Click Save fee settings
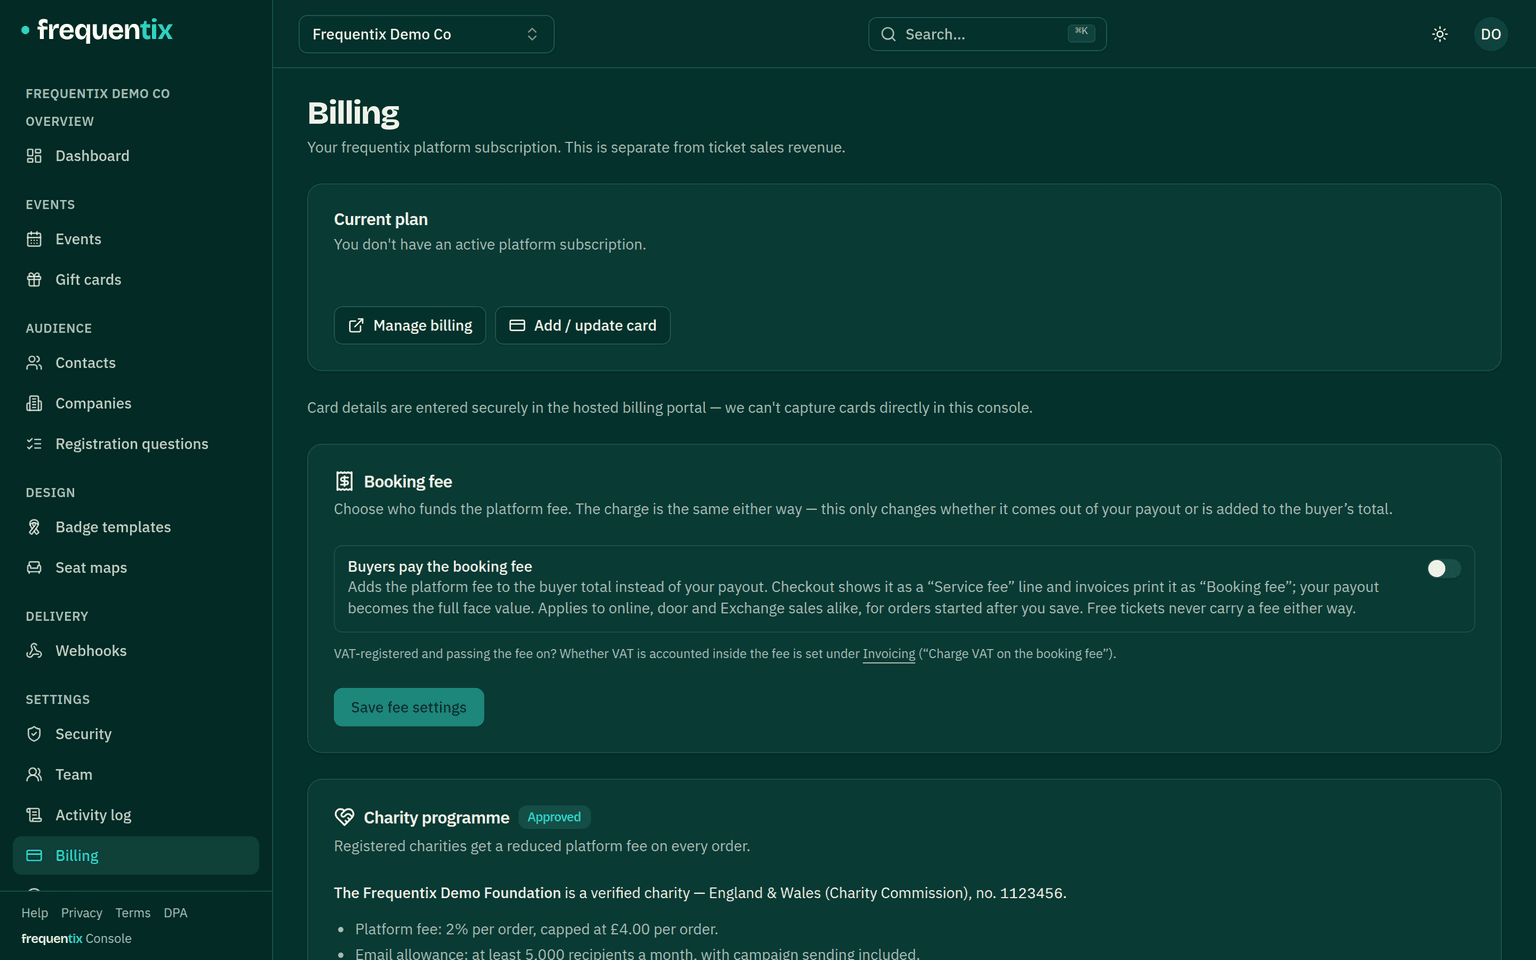This screenshot has height=960, width=1536. tap(409, 707)
